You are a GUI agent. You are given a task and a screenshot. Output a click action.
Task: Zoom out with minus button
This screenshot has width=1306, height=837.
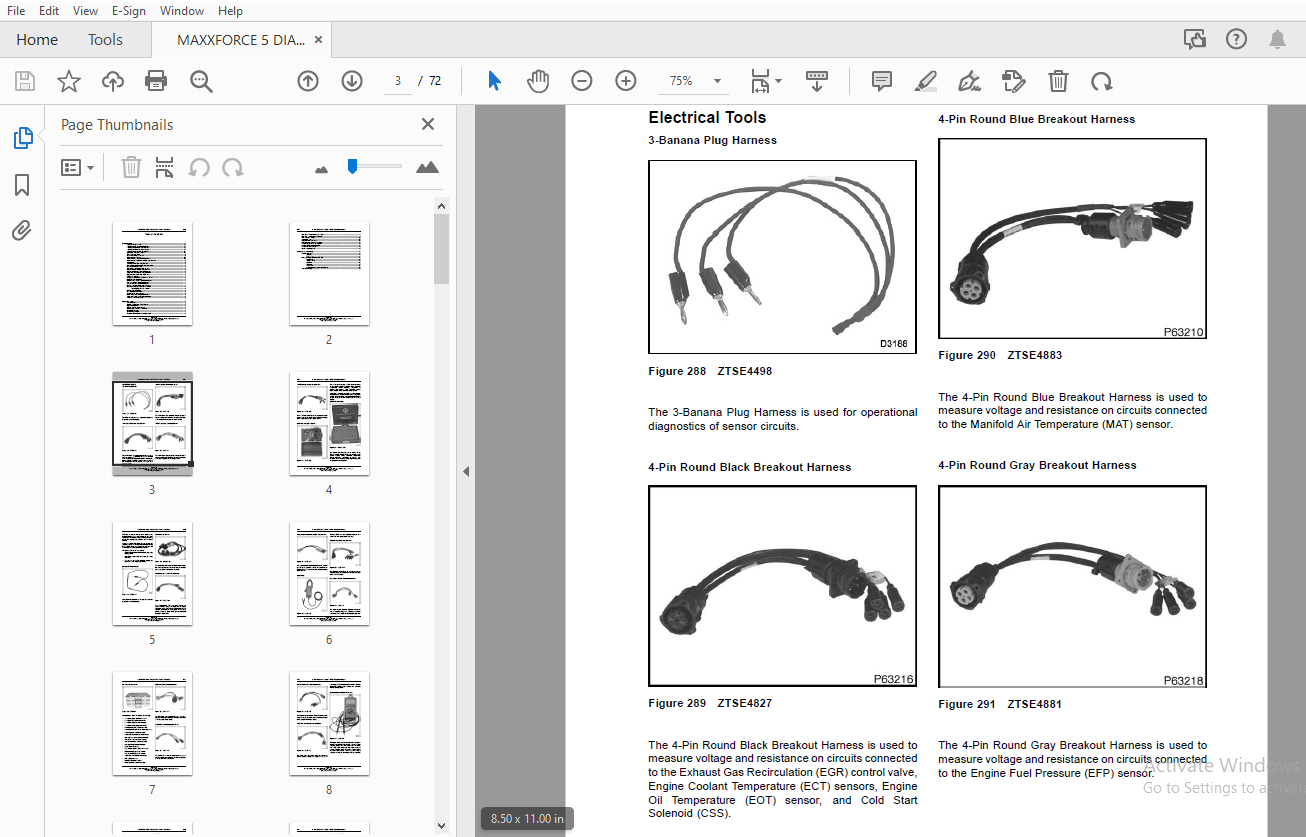[x=582, y=81]
